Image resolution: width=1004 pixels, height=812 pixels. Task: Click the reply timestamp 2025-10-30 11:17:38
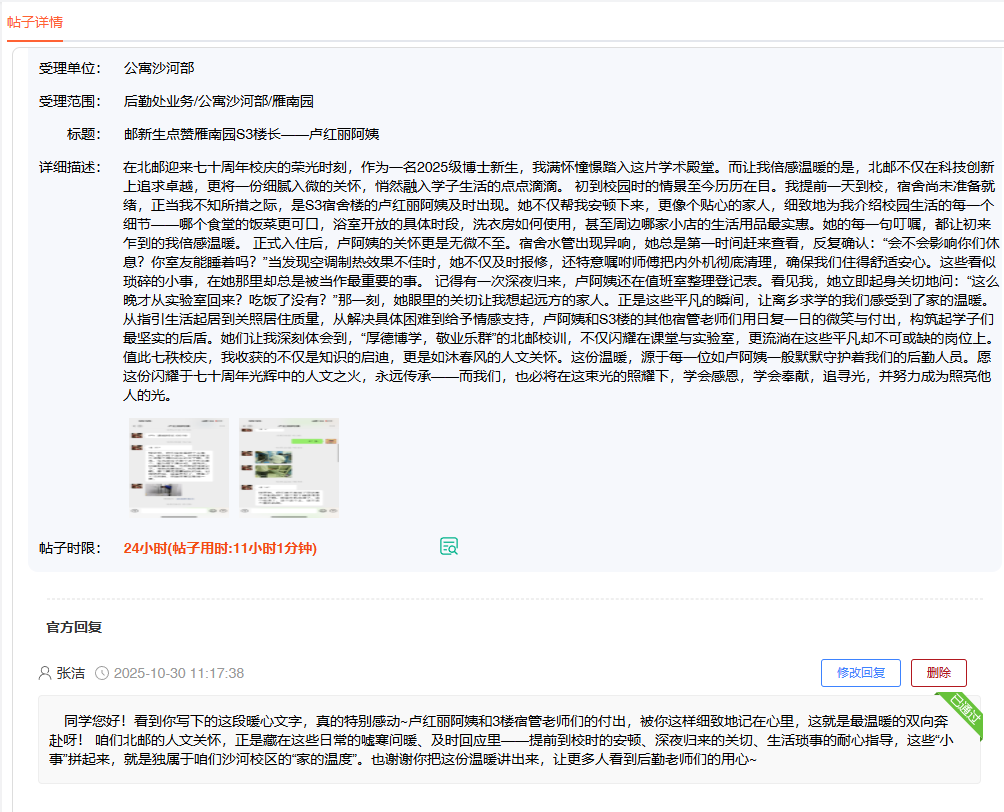(x=179, y=673)
